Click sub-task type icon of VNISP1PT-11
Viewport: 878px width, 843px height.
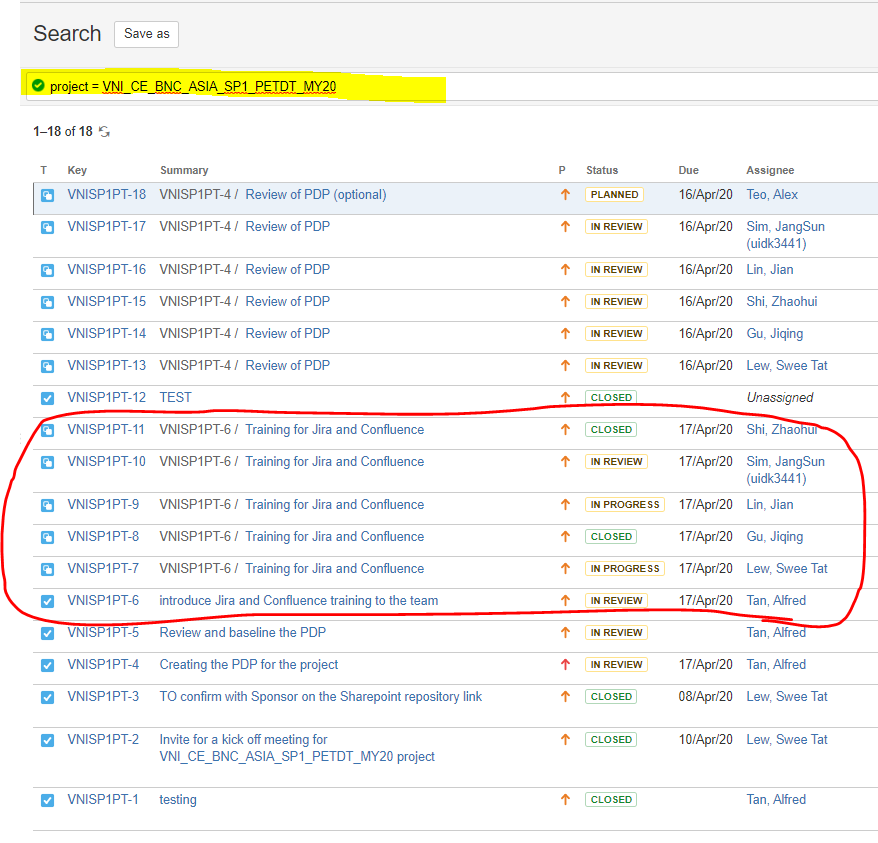click(48, 430)
